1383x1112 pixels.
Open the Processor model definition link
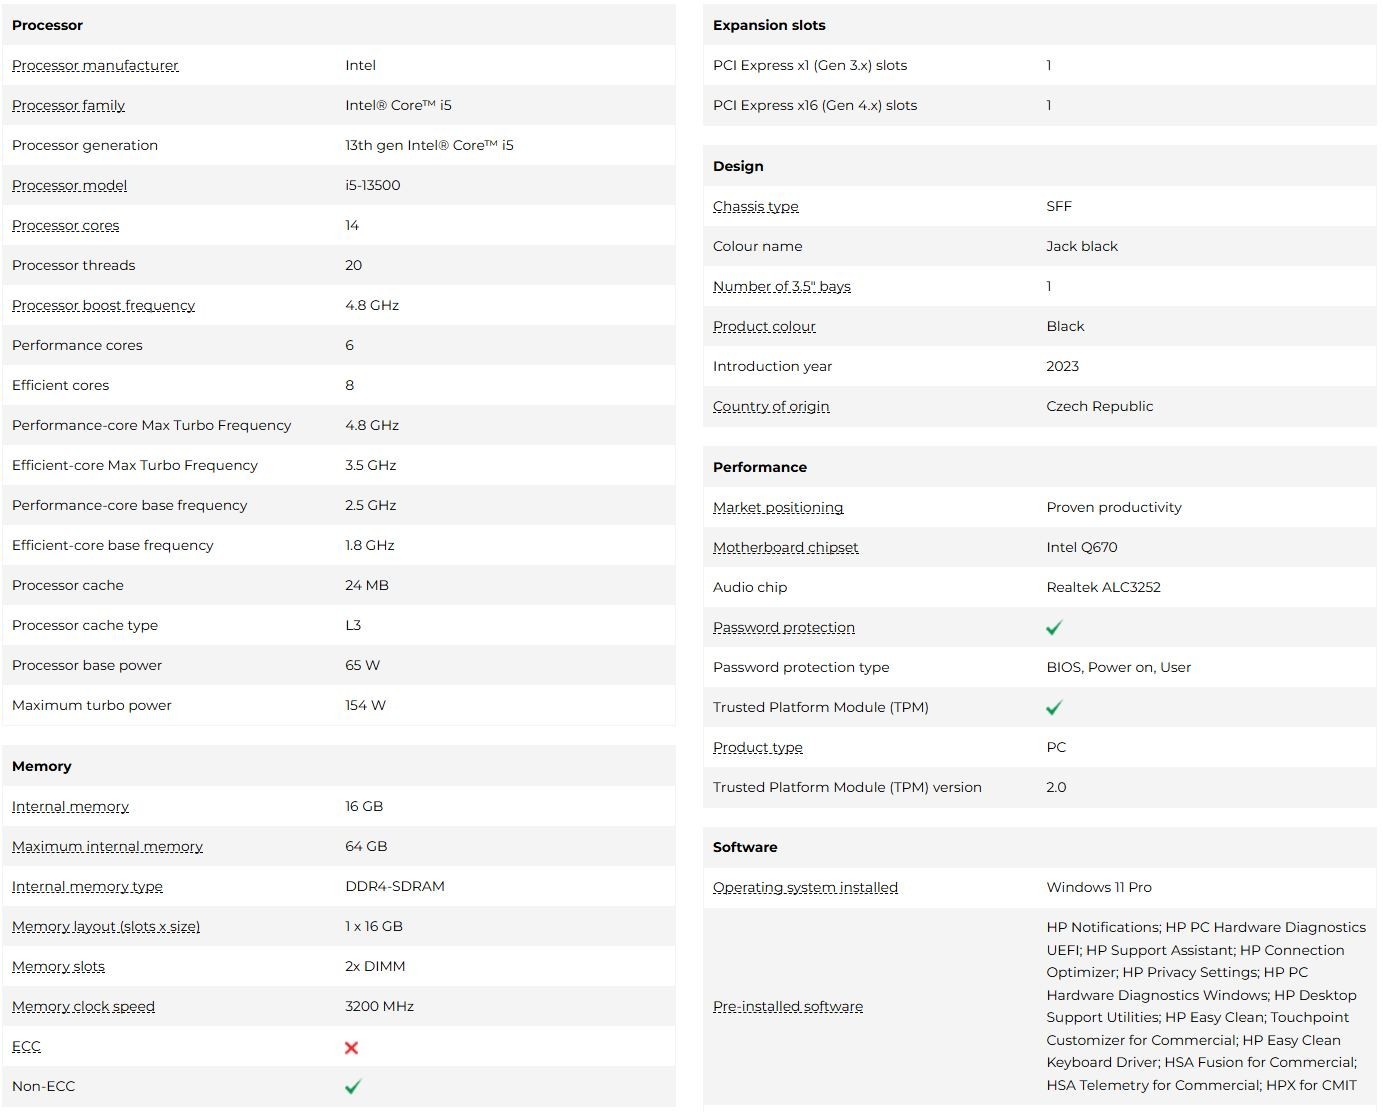(69, 186)
